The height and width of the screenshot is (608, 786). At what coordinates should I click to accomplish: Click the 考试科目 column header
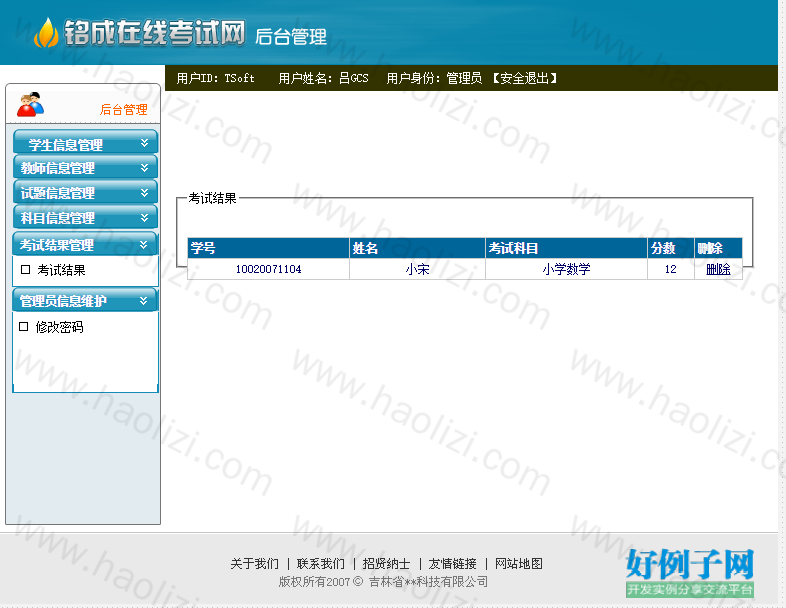click(x=566, y=248)
